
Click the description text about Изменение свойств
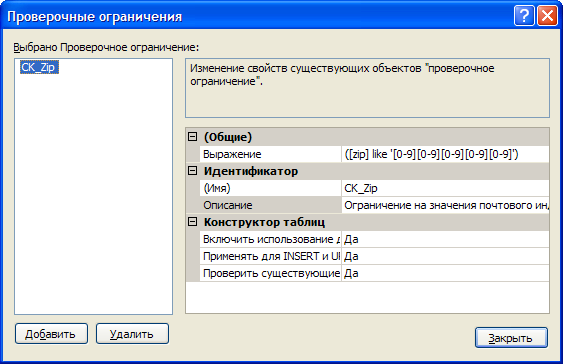tap(342, 75)
